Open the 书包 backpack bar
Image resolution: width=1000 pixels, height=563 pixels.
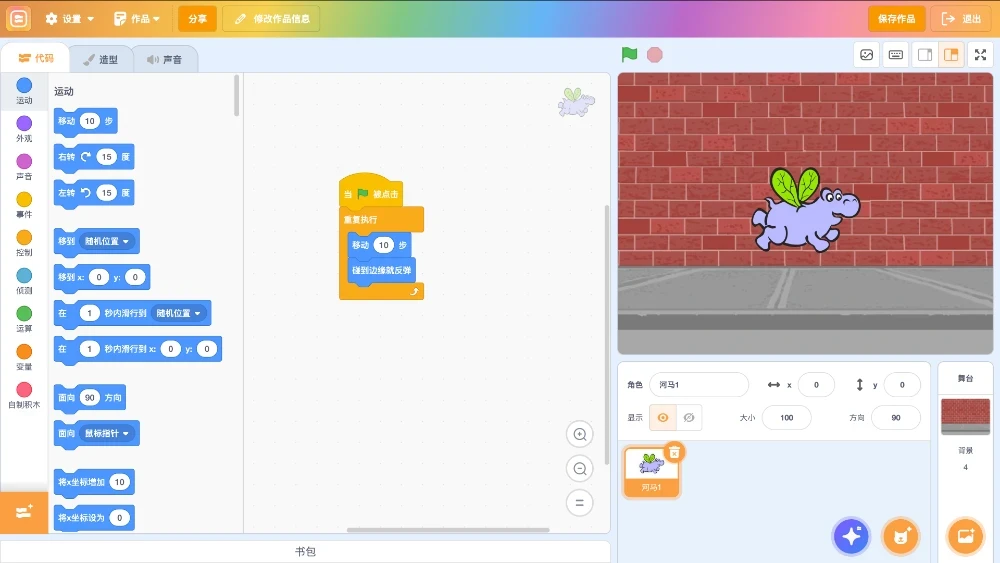click(x=305, y=552)
